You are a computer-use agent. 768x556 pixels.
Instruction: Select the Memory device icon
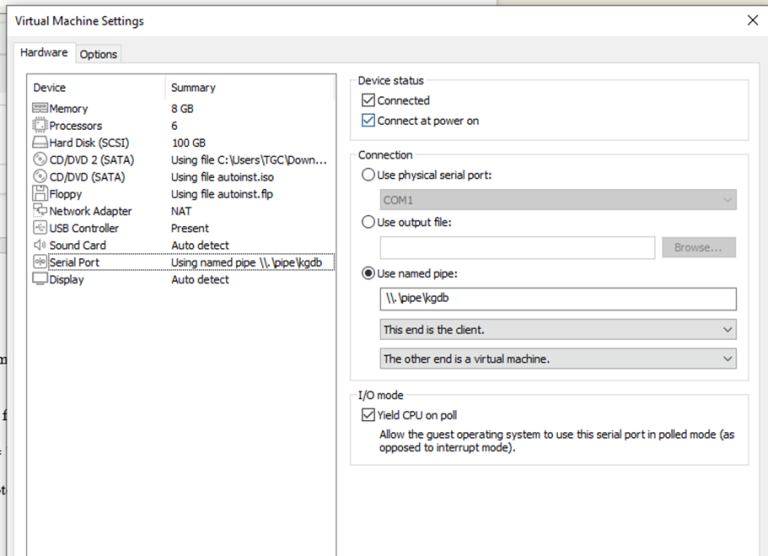point(40,108)
